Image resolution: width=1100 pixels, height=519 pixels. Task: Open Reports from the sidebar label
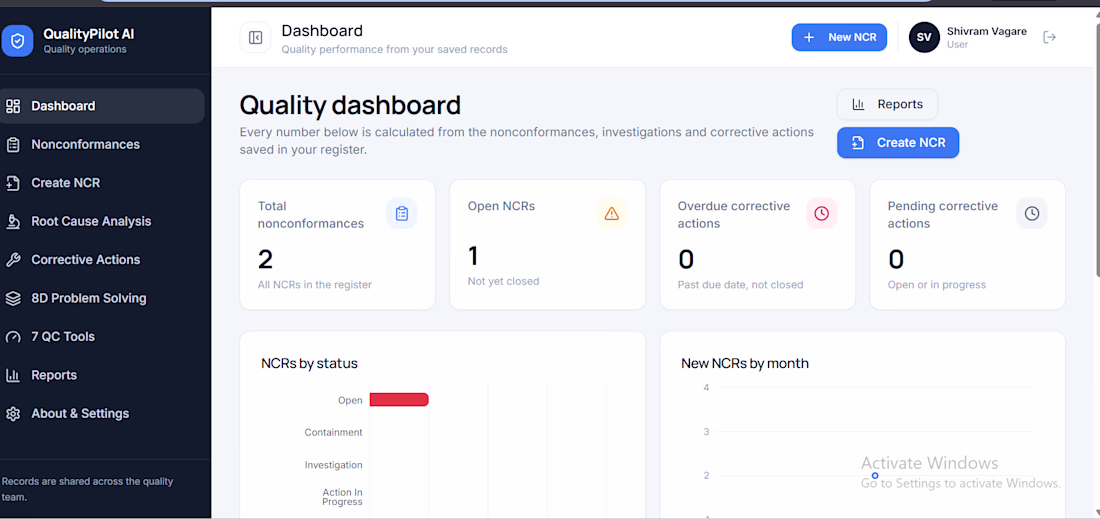[x=54, y=375]
